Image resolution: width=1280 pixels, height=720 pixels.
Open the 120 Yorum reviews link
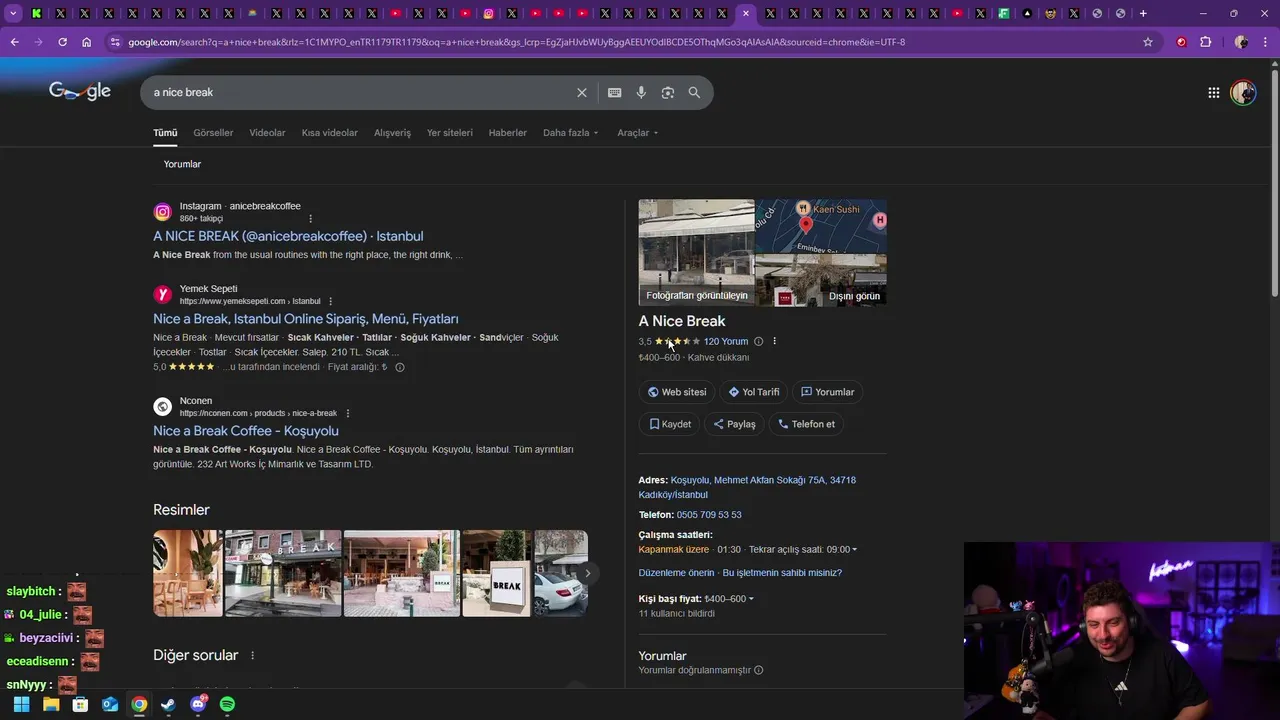click(x=726, y=341)
